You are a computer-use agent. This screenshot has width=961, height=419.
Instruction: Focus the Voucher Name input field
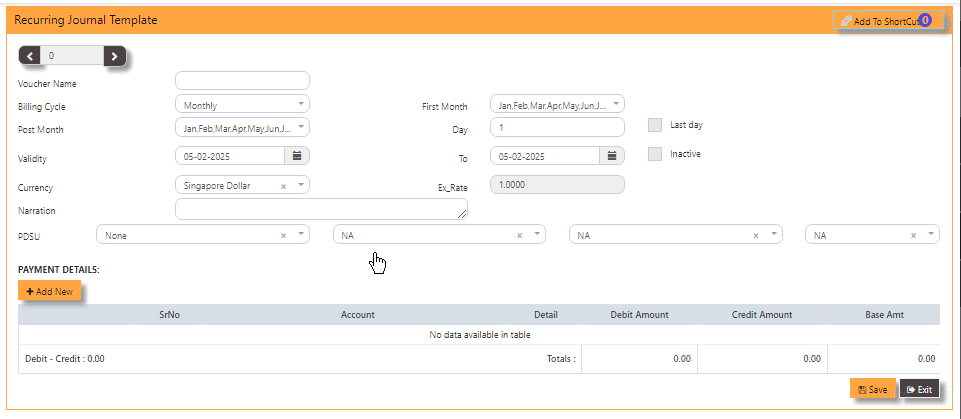[x=242, y=81]
